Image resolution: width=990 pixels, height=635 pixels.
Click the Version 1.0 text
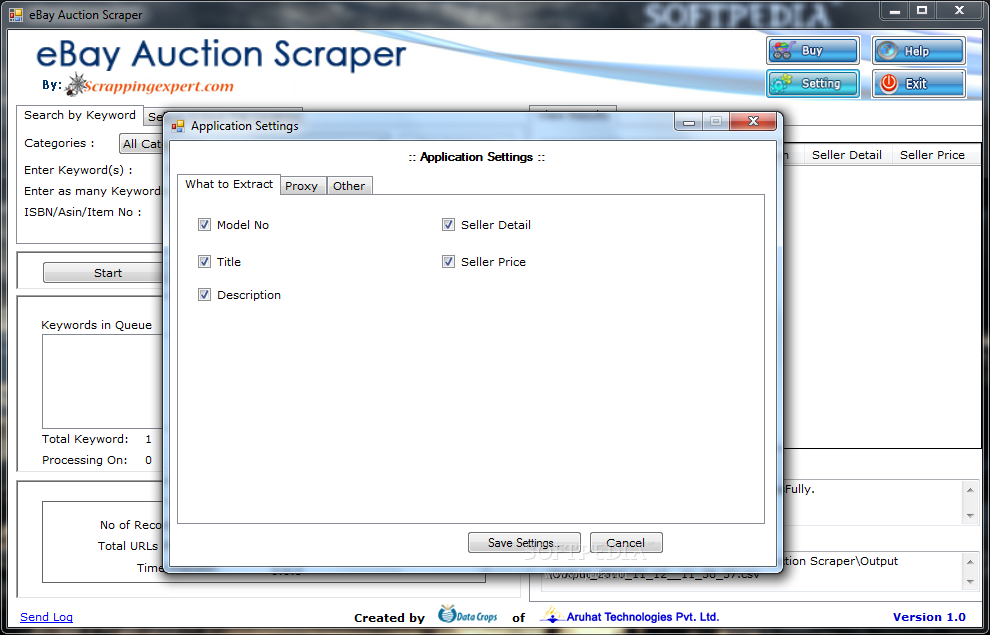[x=929, y=617]
